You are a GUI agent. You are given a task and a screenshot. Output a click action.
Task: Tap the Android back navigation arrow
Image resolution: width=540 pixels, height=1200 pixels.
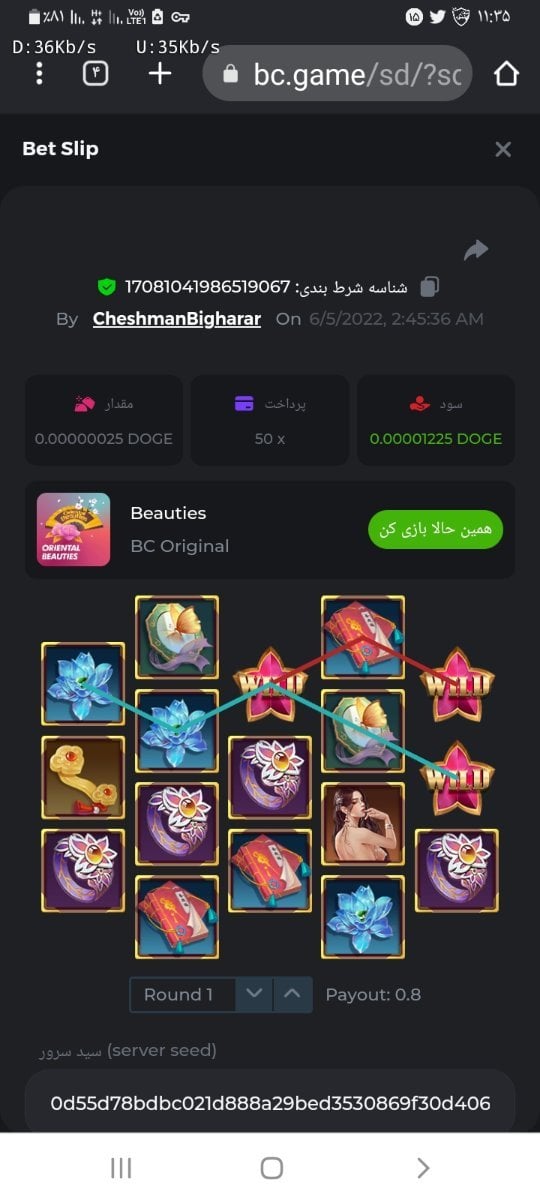click(x=423, y=1167)
